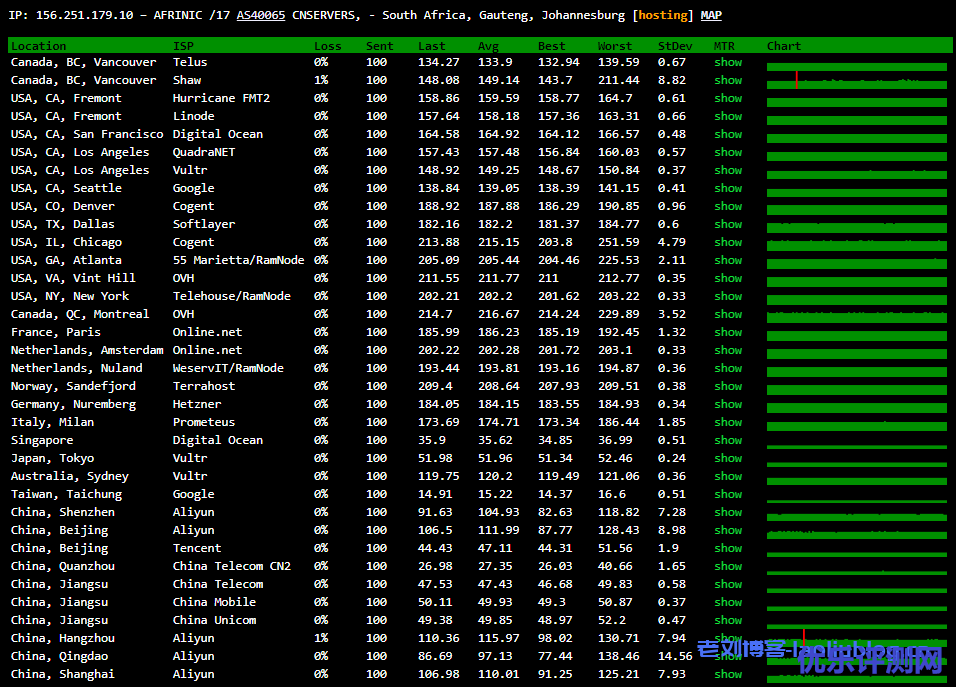Select the Worst column header
Image resolution: width=956 pixels, height=687 pixels.
click(x=614, y=46)
